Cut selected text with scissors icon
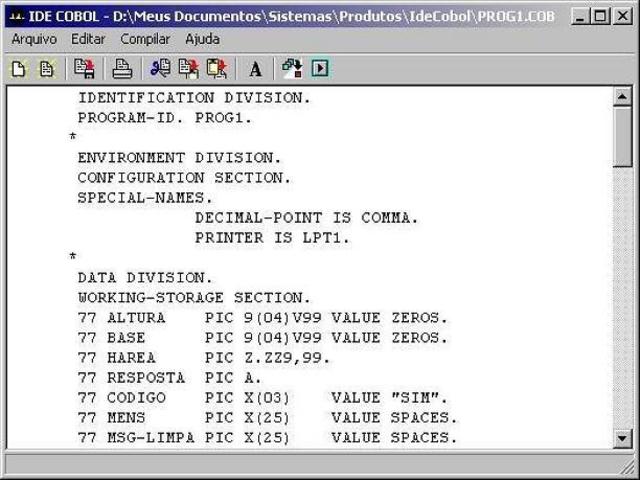 (x=160, y=68)
